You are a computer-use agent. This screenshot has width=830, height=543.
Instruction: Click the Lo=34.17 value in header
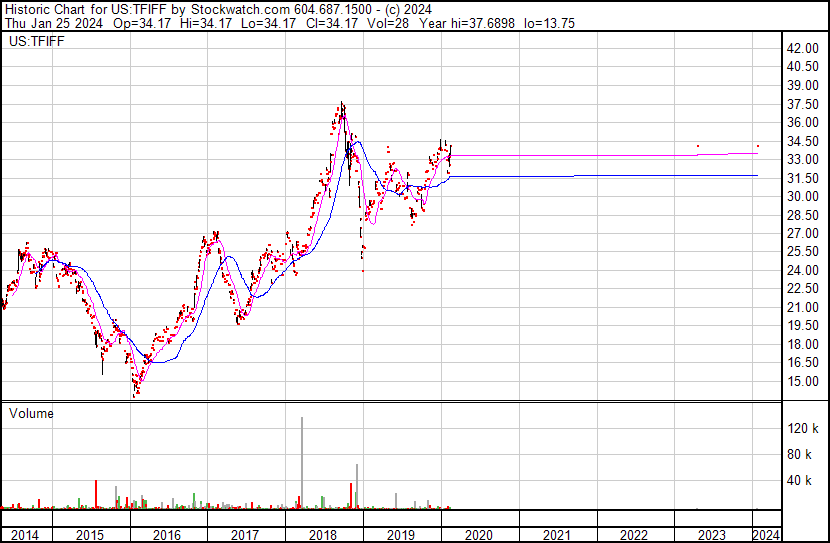tap(268, 23)
